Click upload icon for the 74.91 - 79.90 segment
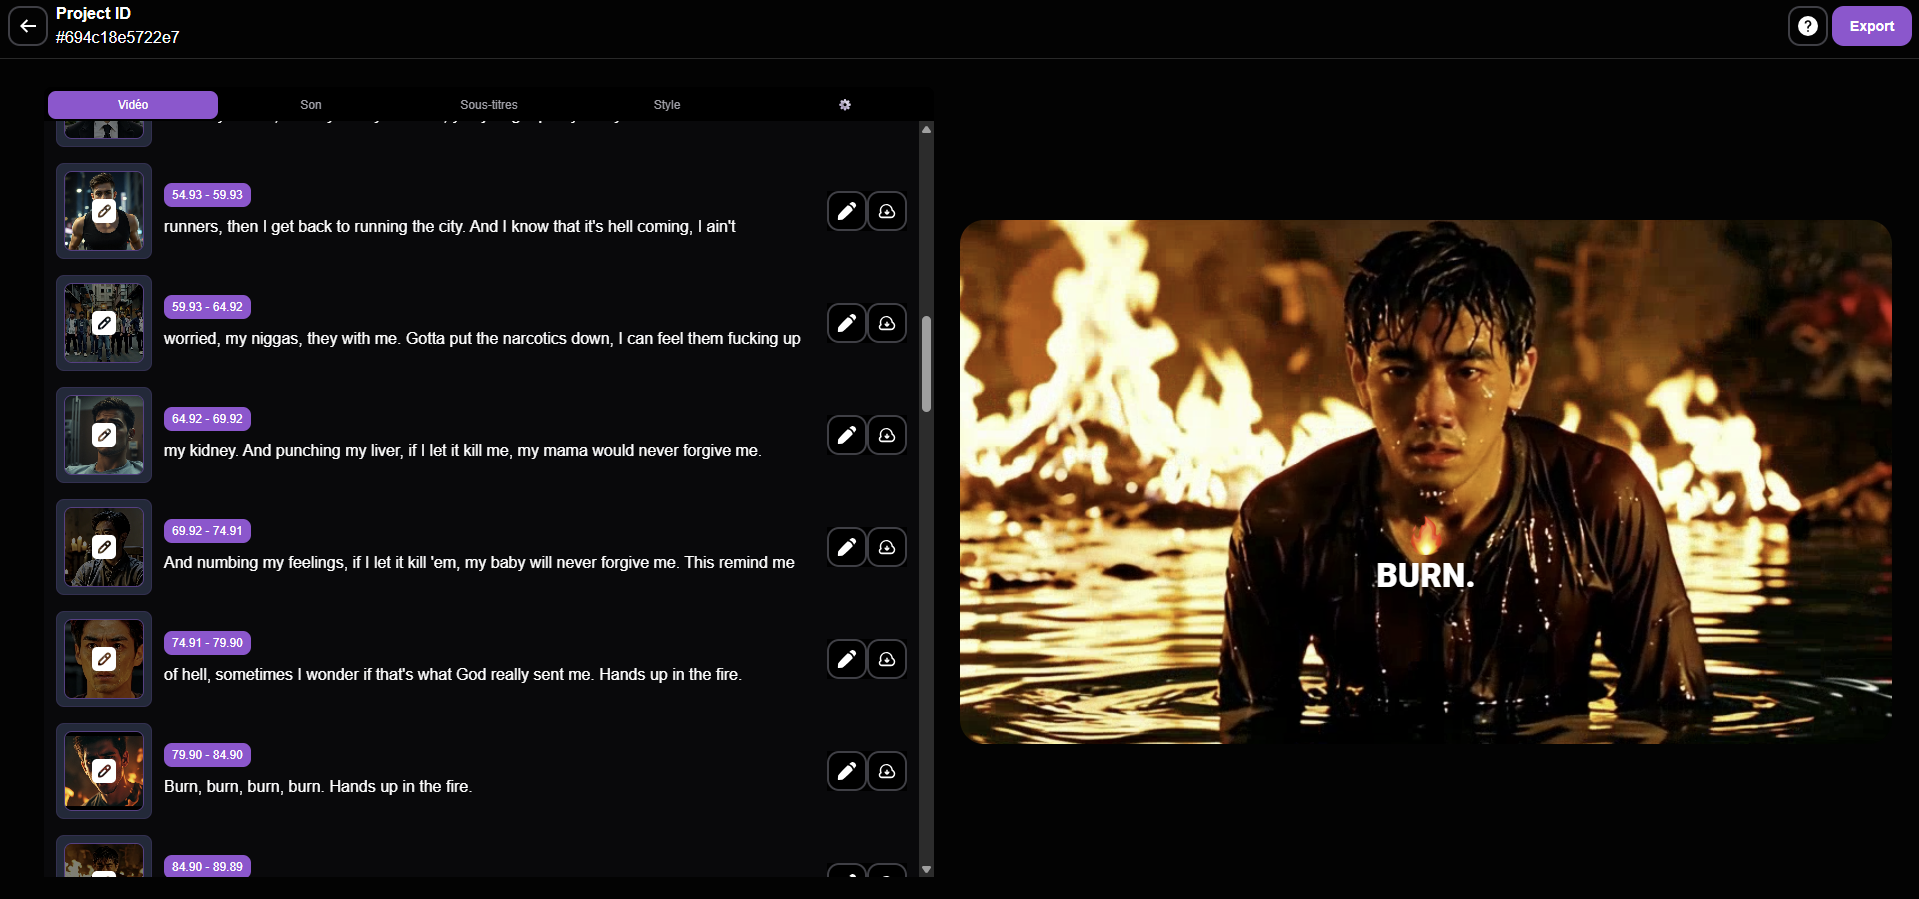Image resolution: width=1919 pixels, height=899 pixels. coord(887,659)
